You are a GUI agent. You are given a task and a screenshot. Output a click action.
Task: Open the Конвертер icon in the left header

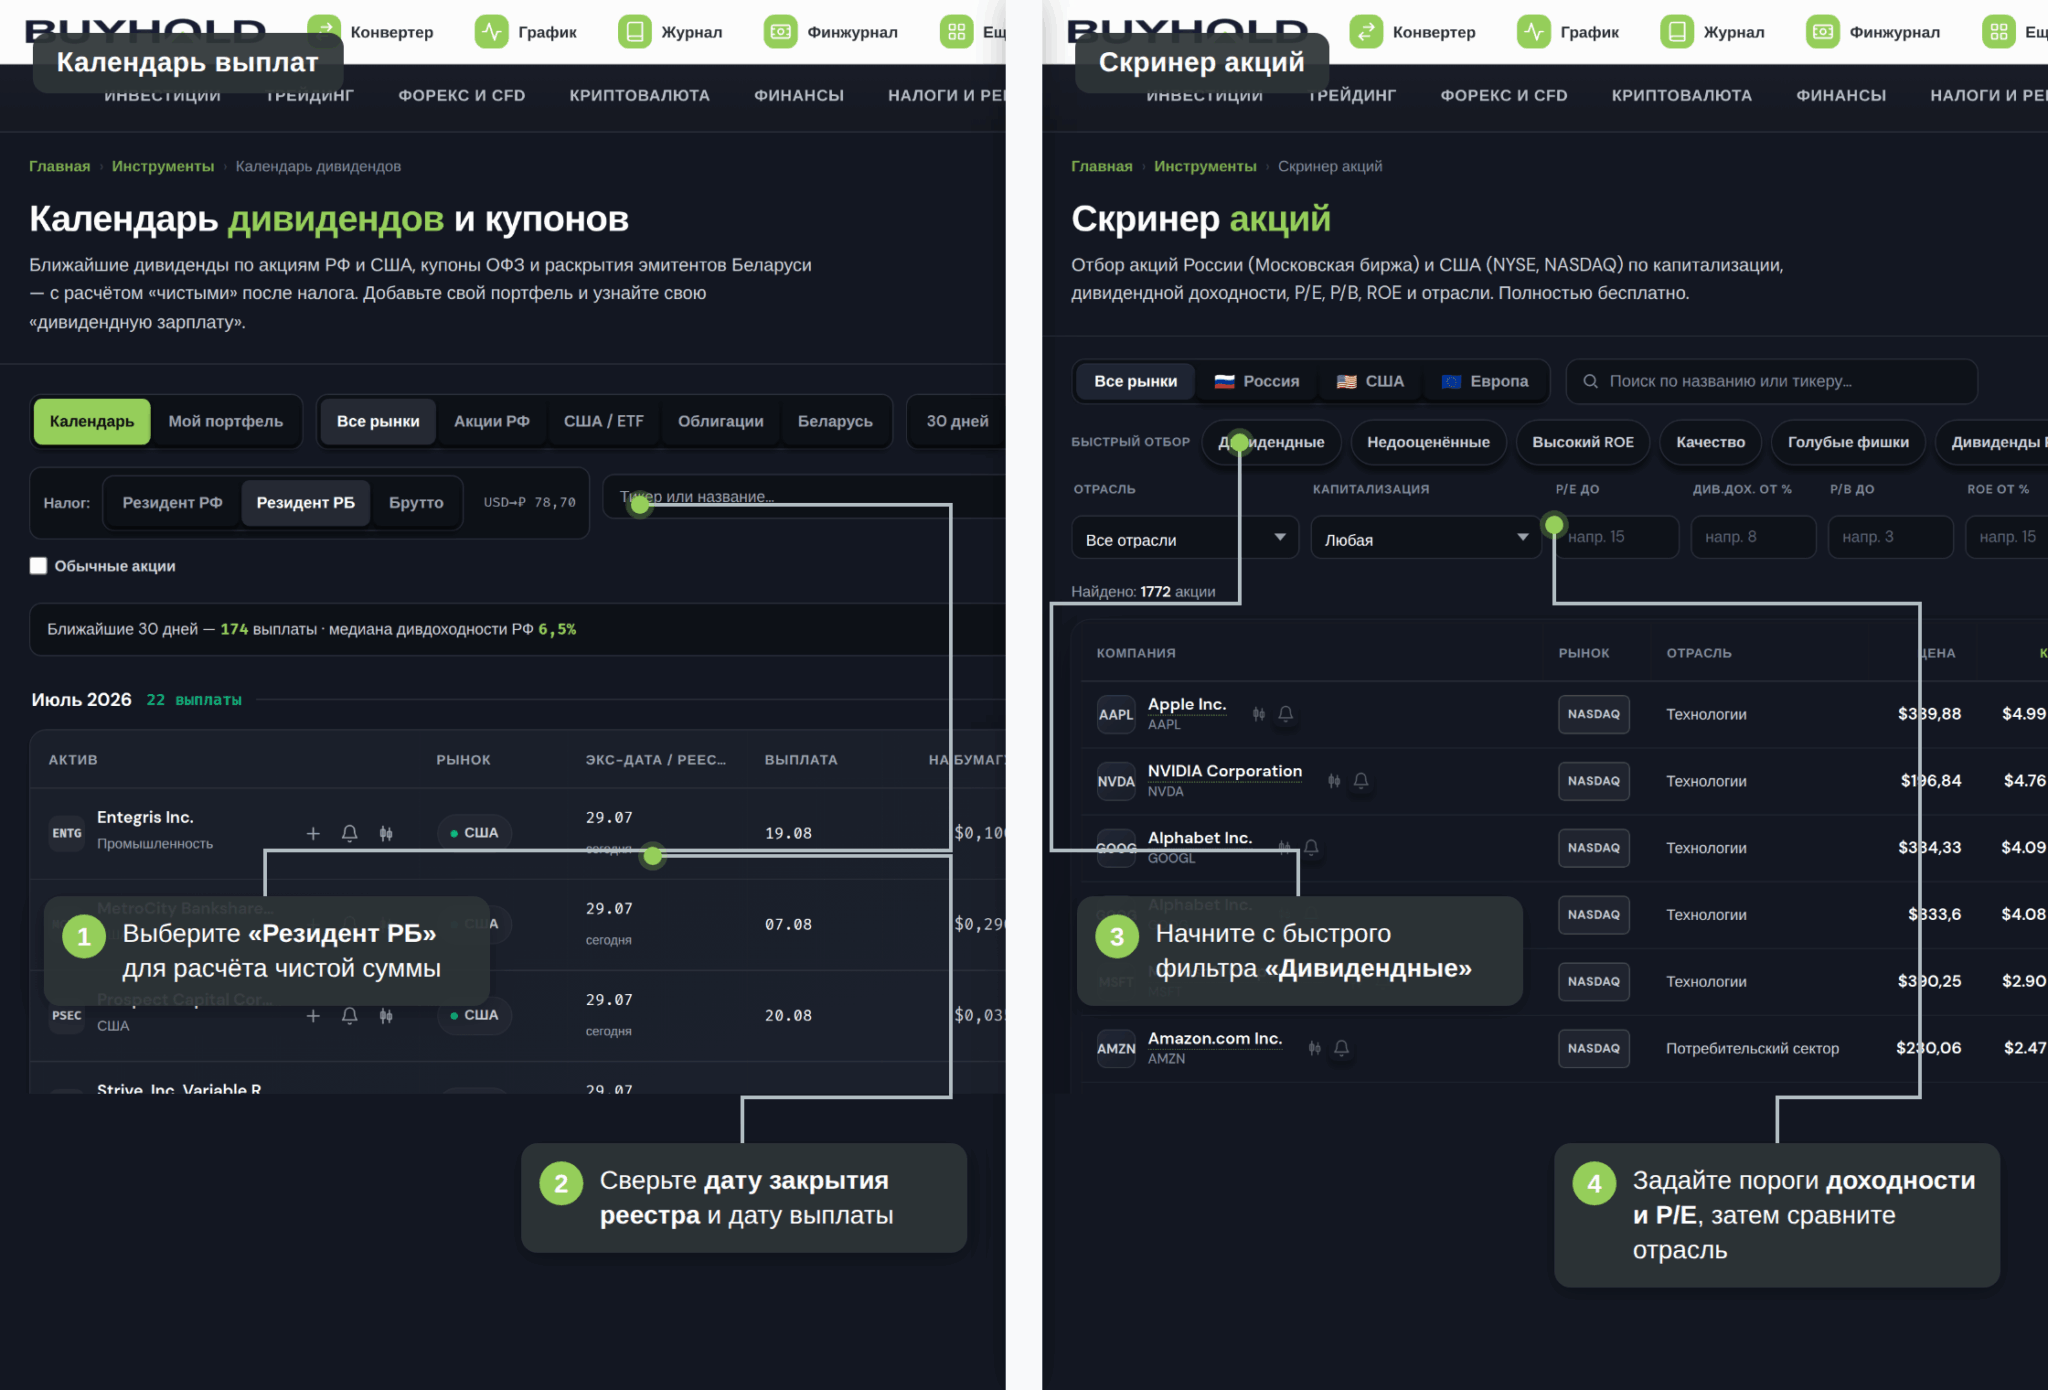pos(324,30)
